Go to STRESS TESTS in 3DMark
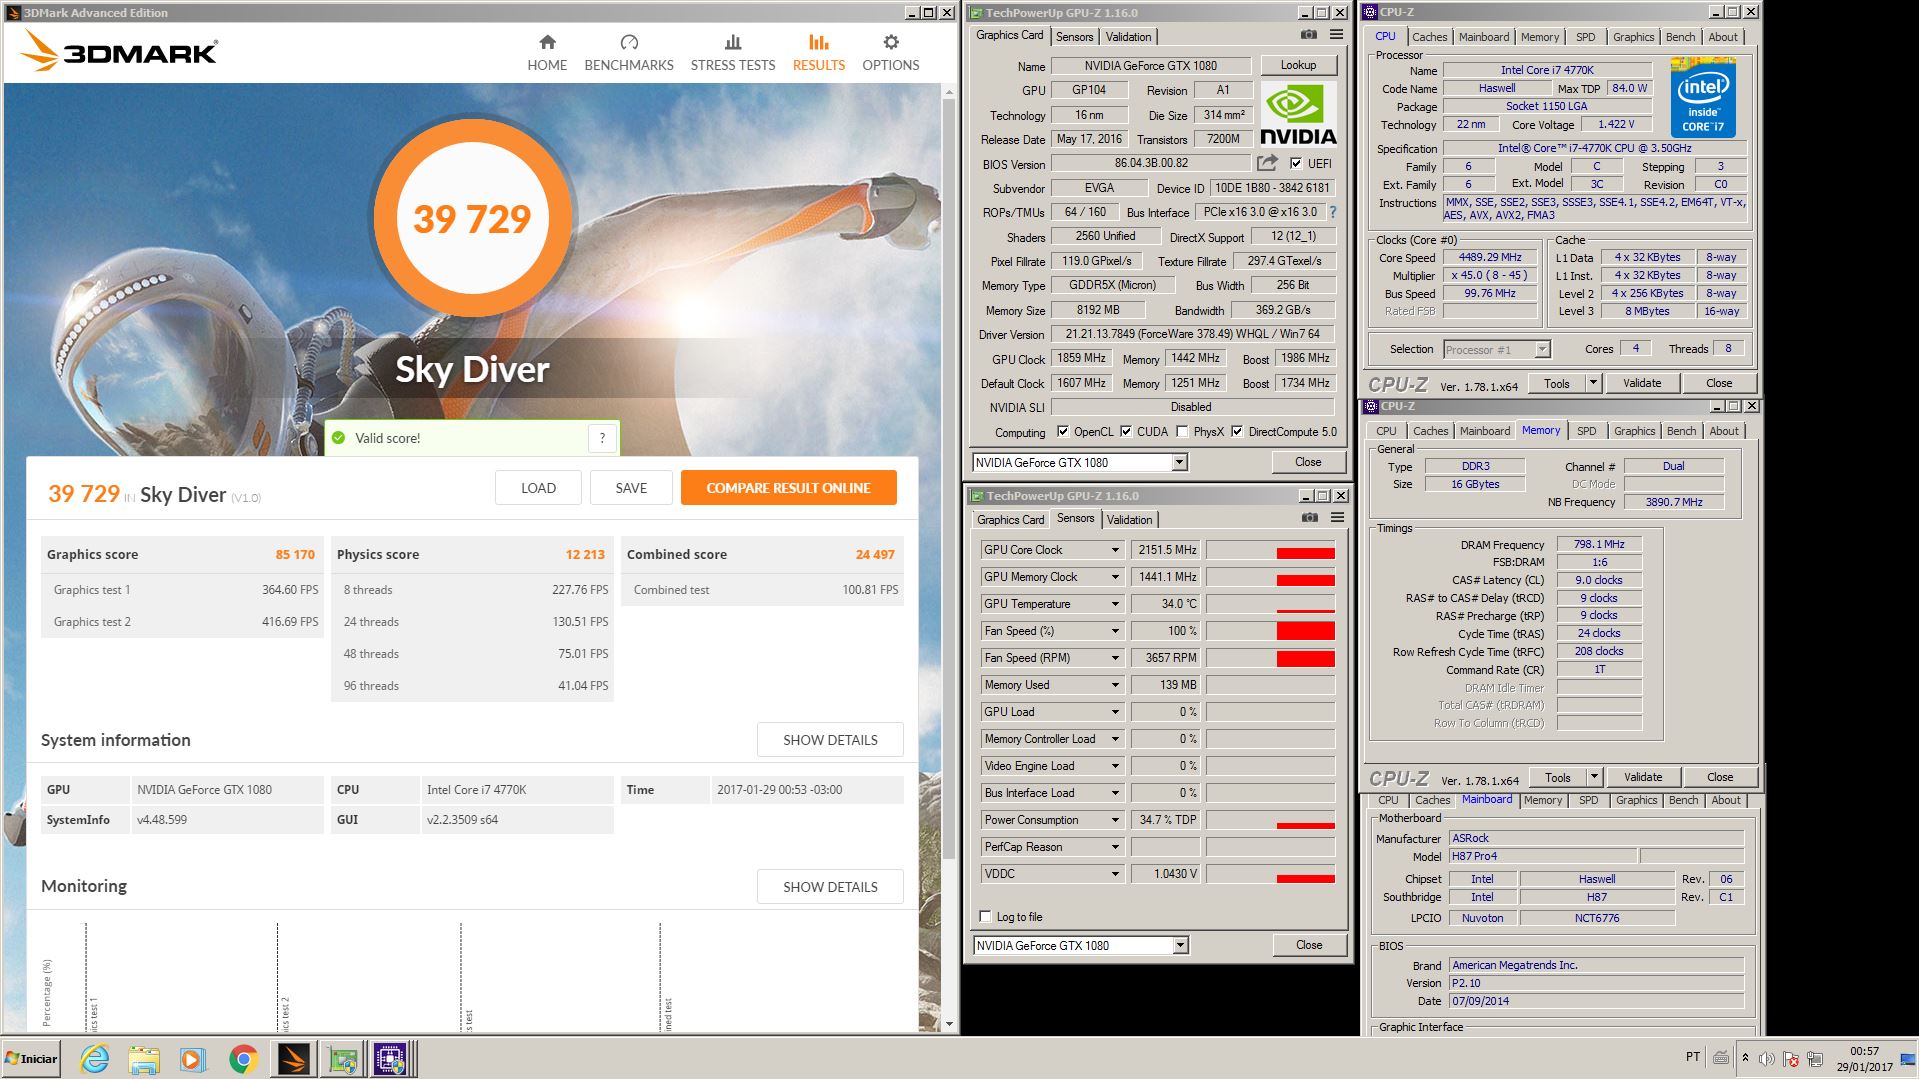 pyautogui.click(x=733, y=53)
